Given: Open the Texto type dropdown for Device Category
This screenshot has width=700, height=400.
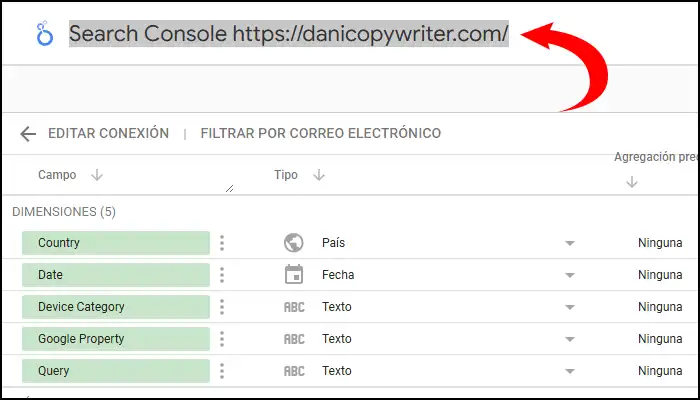Looking at the screenshot, I should [570, 307].
